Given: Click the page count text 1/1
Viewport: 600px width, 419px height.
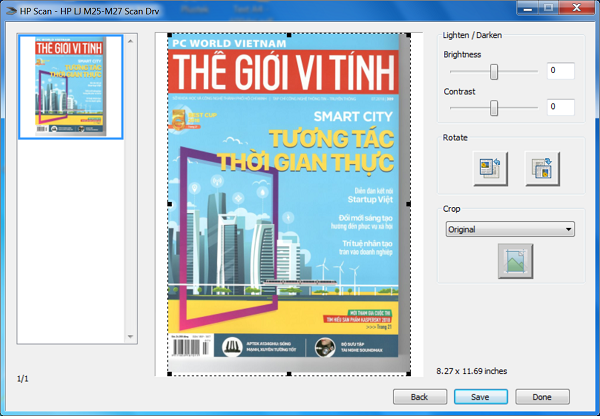Looking at the screenshot, I should coord(23,379).
